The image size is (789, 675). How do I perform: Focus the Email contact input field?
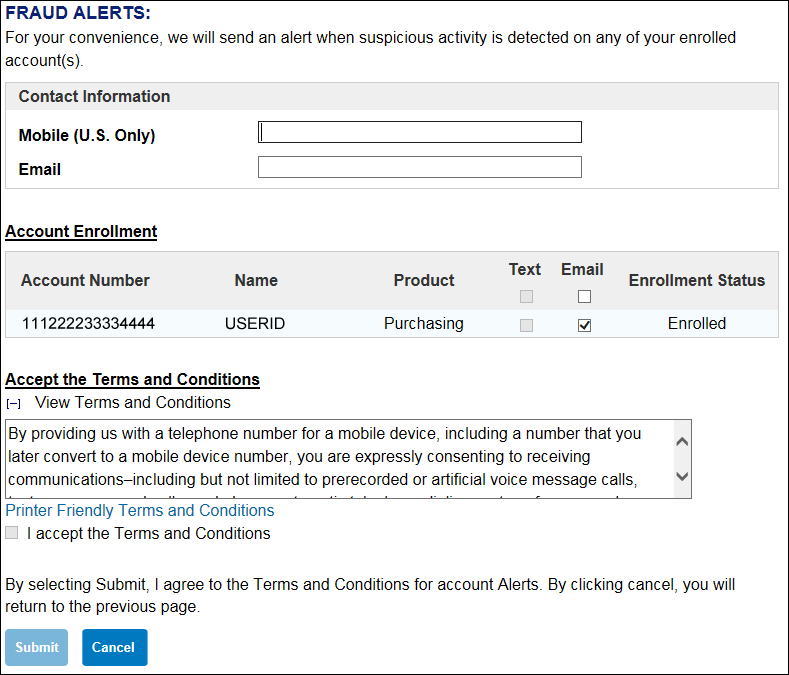[x=420, y=167]
